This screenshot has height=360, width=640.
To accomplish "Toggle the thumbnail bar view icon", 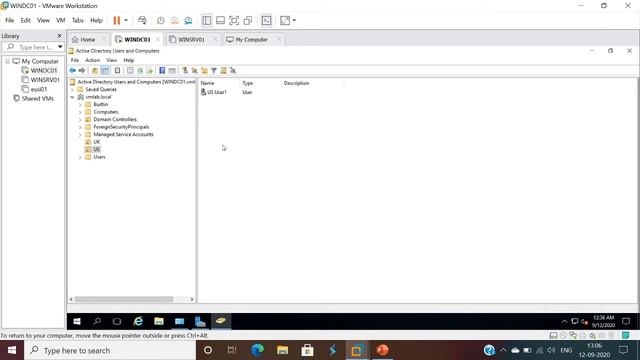I will point(220,20).
